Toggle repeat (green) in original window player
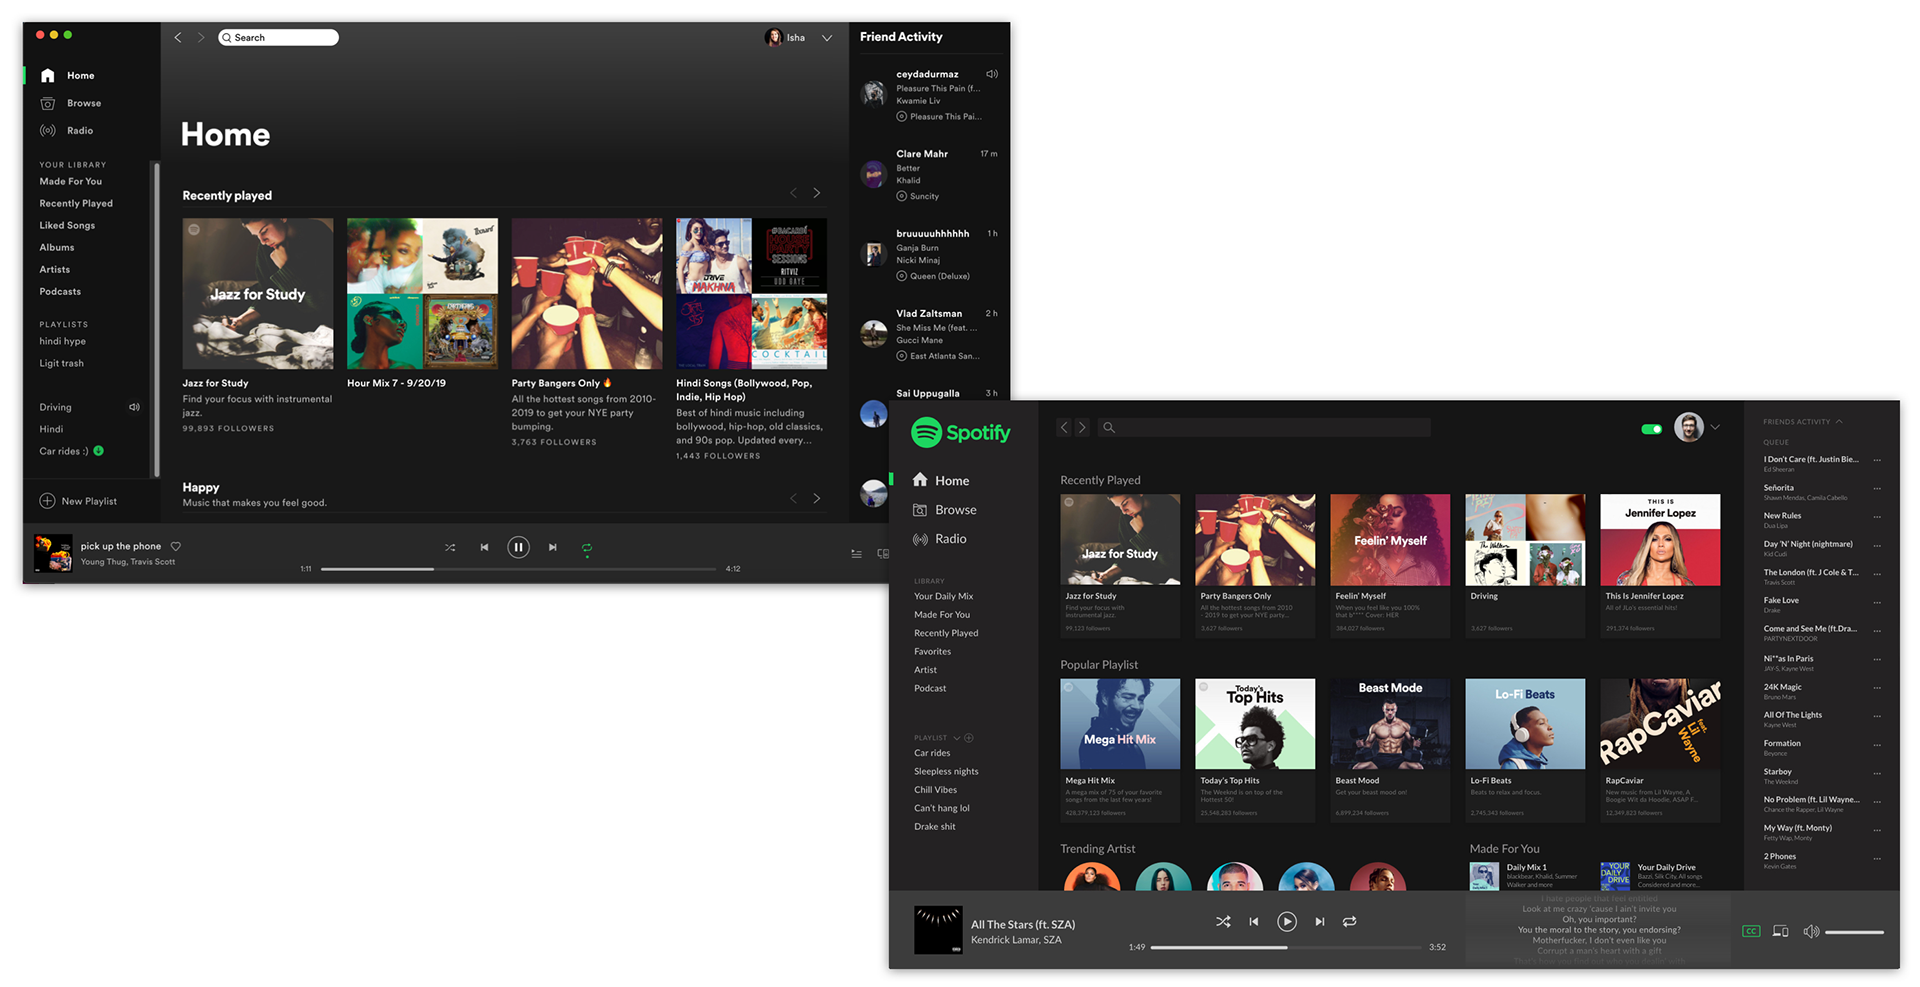 click(587, 548)
